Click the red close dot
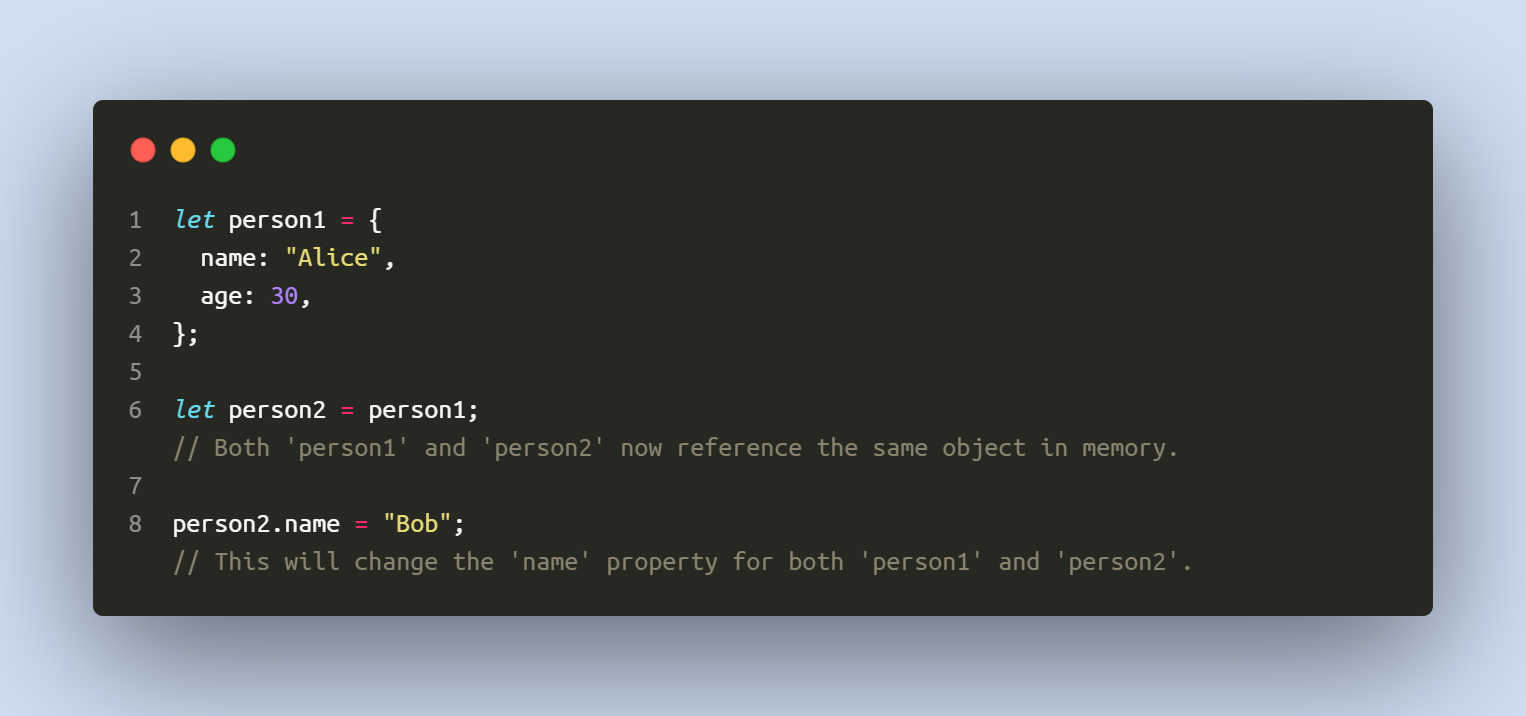The image size is (1526, 716). click(x=143, y=150)
